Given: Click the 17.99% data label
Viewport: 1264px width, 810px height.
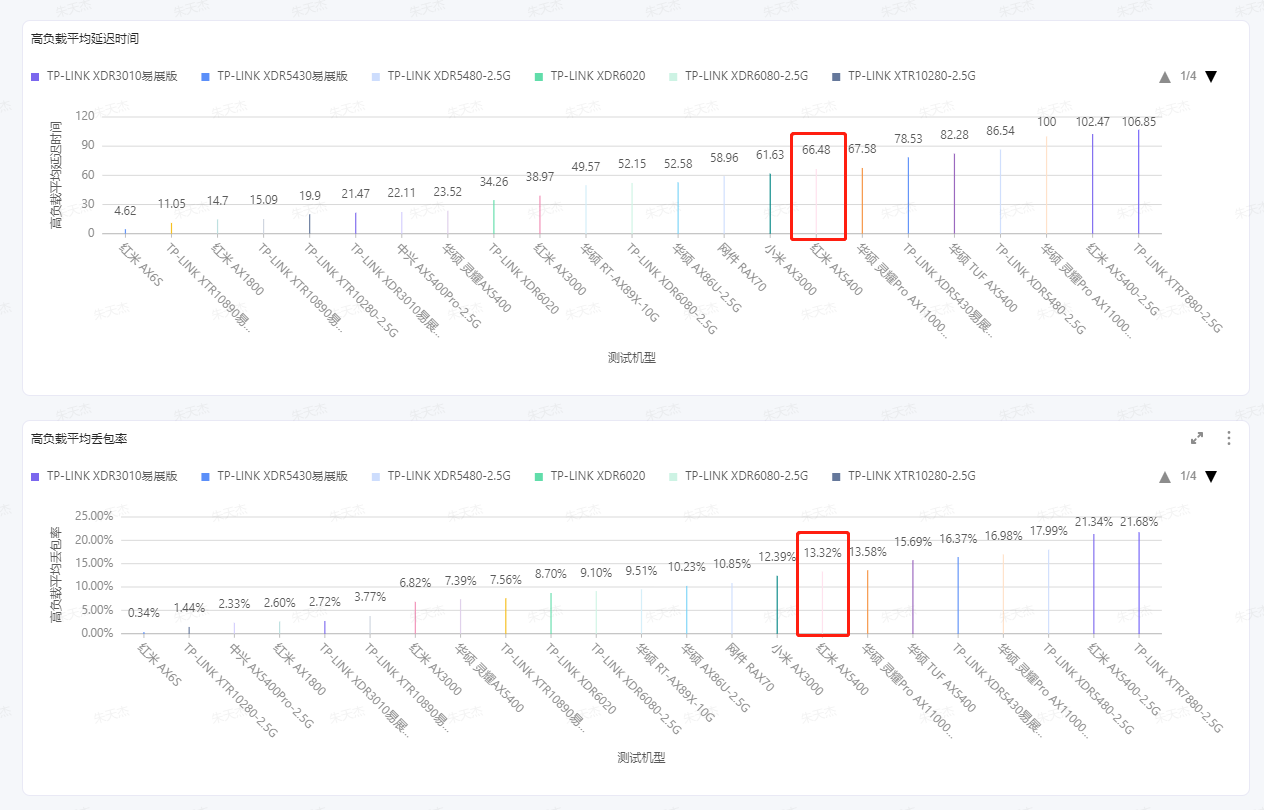Looking at the screenshot, I should (1049, 530).
